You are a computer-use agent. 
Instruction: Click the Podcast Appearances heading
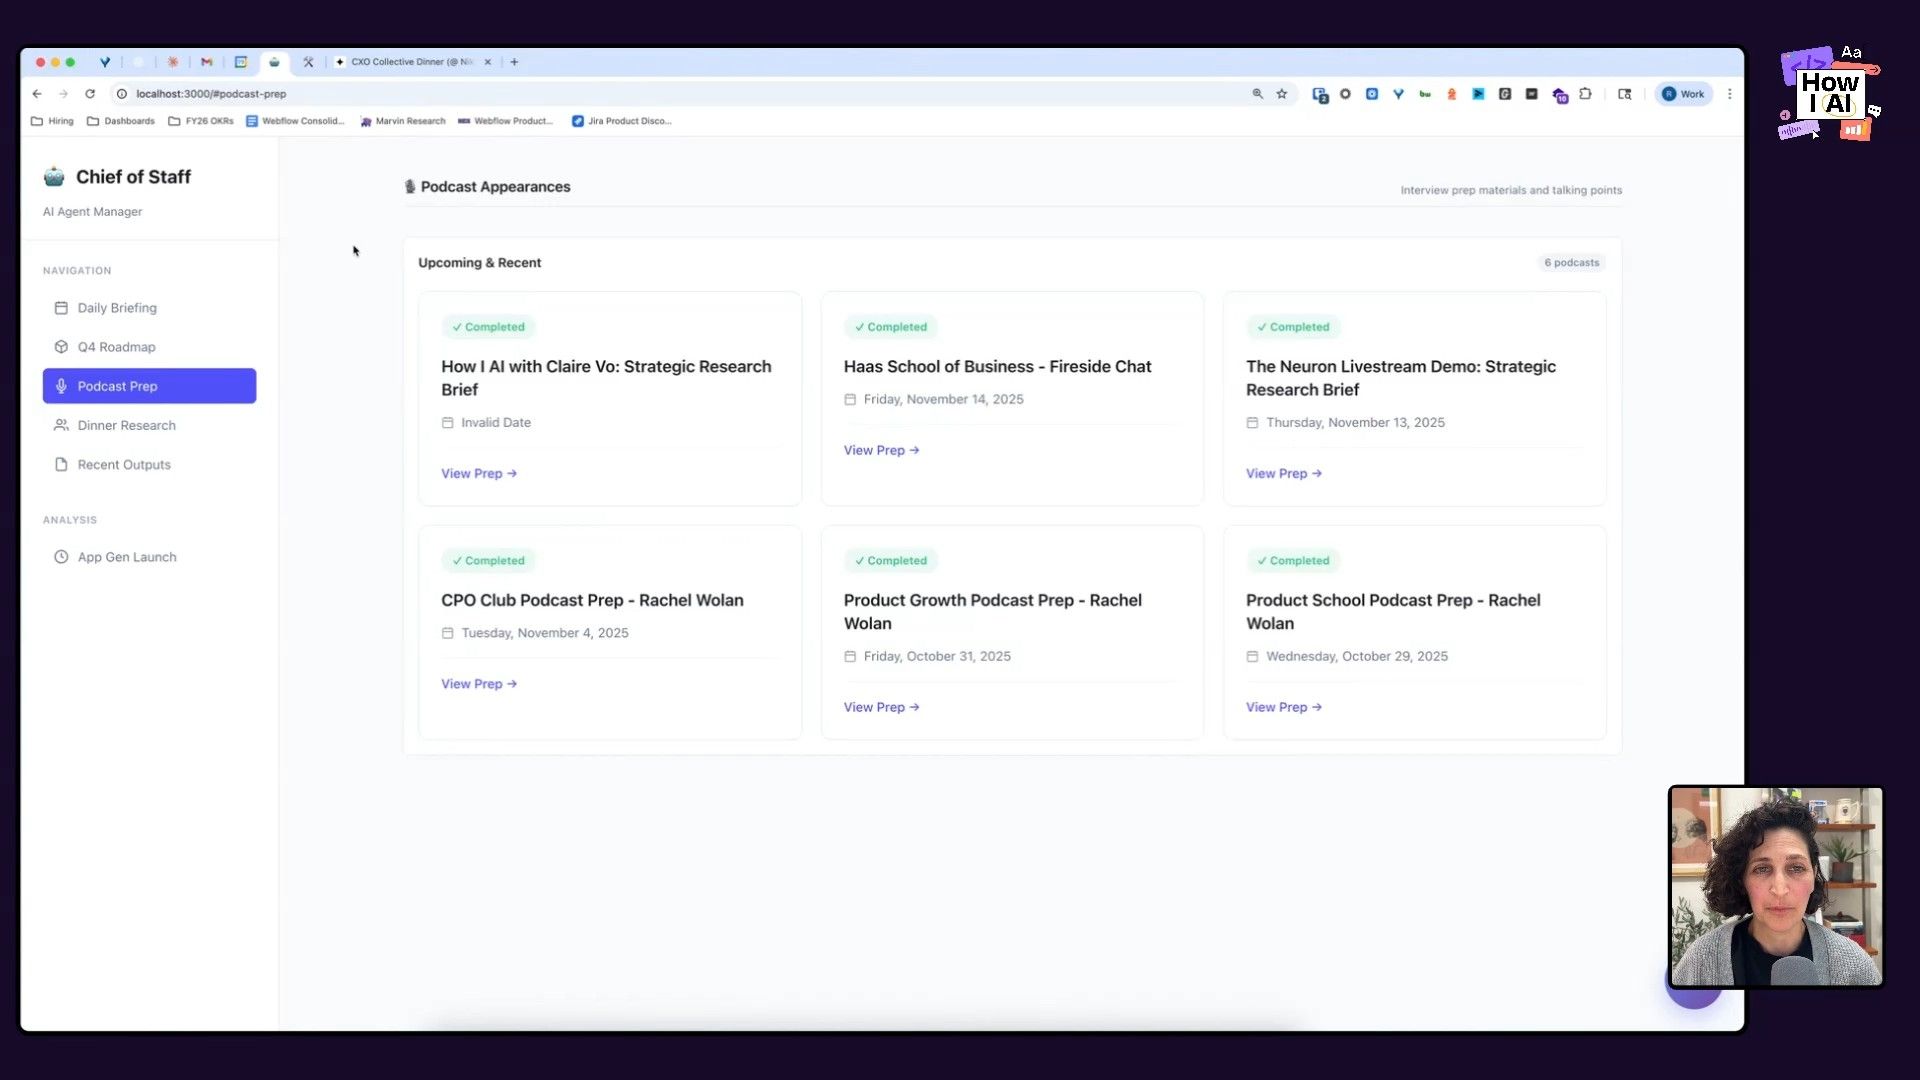pos(495,187)
